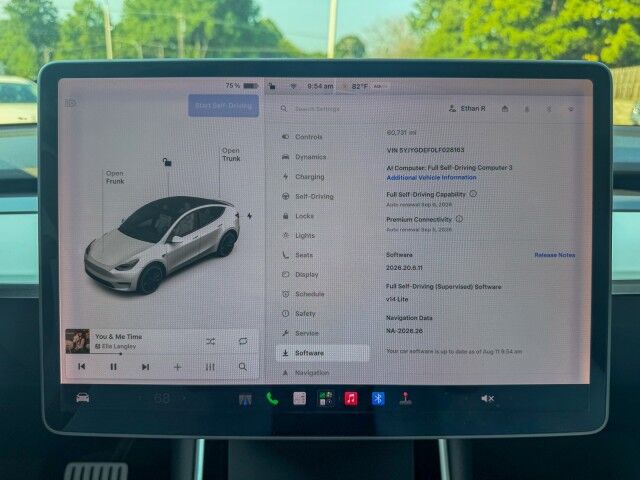This screenshot has width=640, height=480.
Task: Tap Start Self-Driving button
Action: [223, 106]
